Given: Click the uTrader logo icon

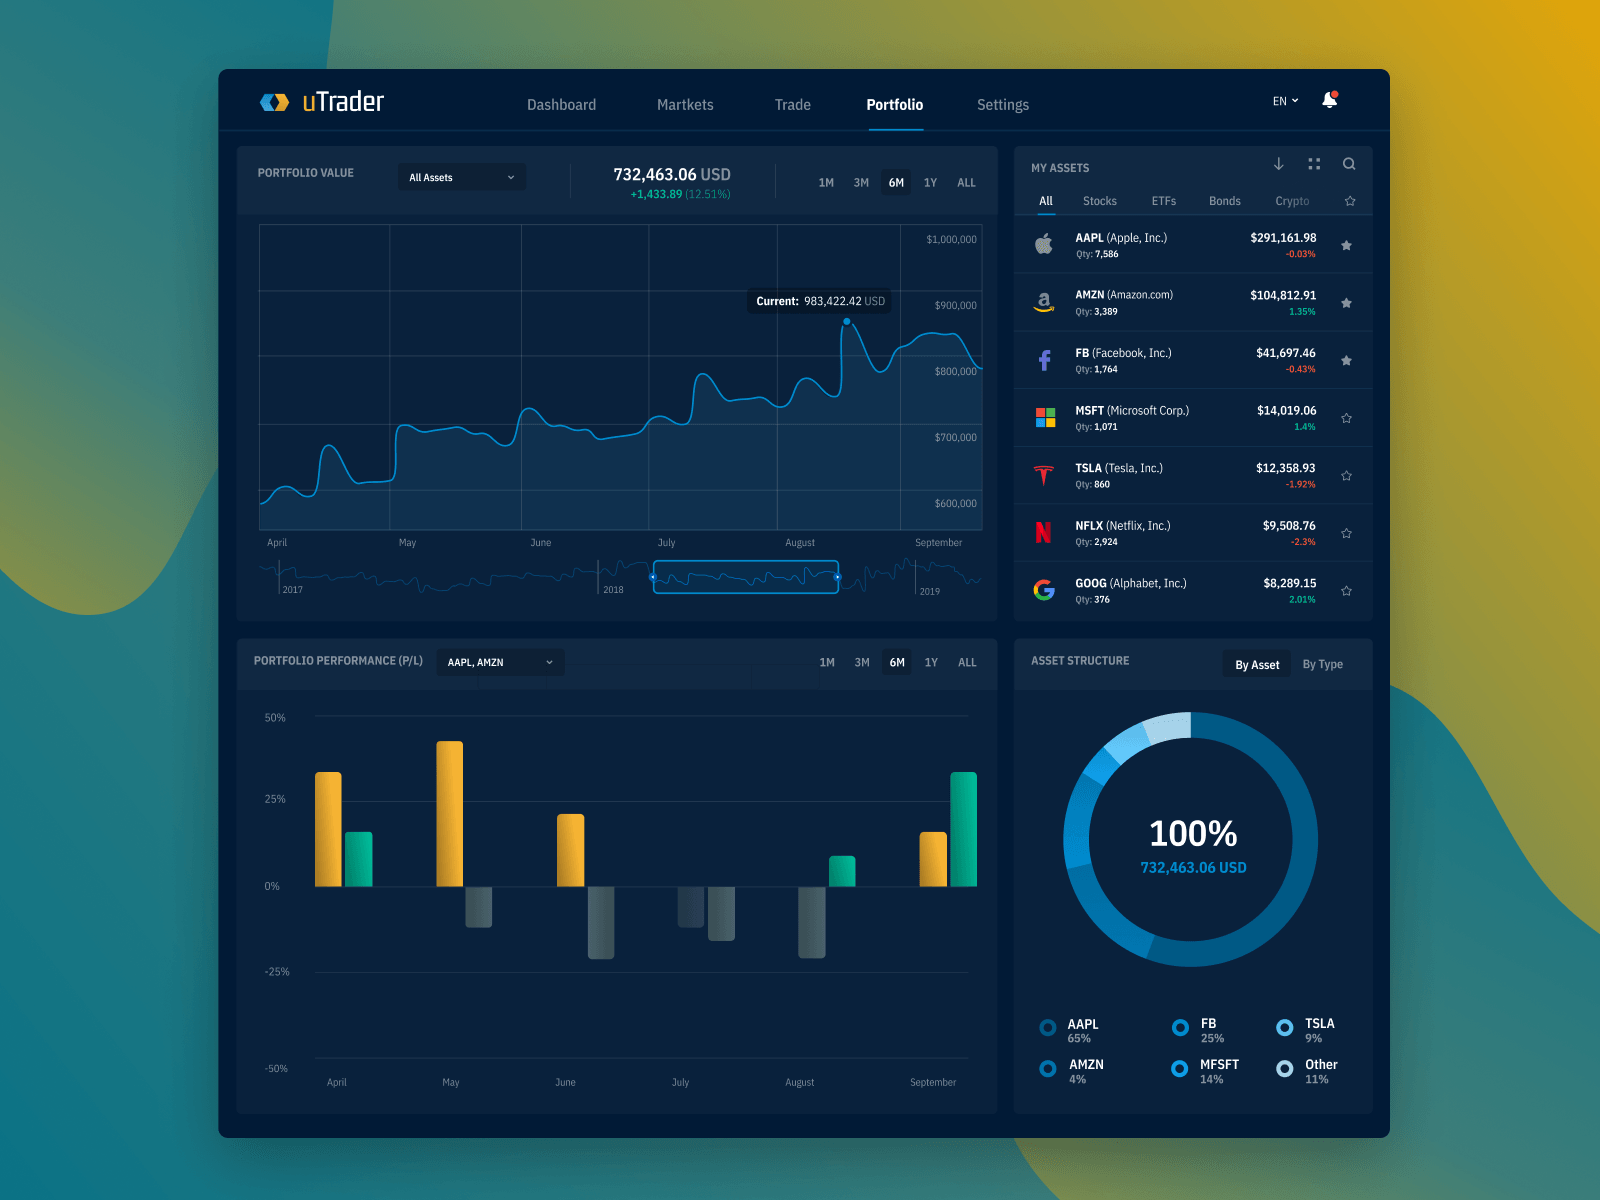Looking at the screenshot, I should tap(274, 102).
